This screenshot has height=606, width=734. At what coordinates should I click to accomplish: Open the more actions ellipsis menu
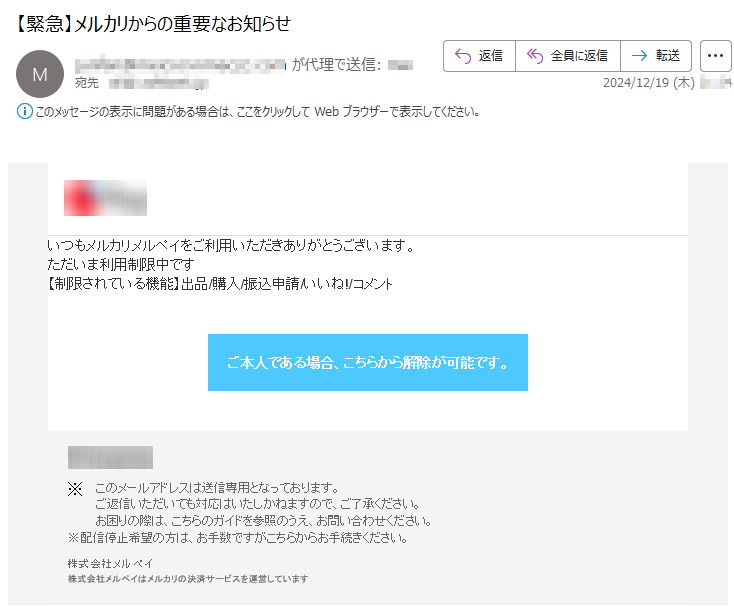point(715,56)
